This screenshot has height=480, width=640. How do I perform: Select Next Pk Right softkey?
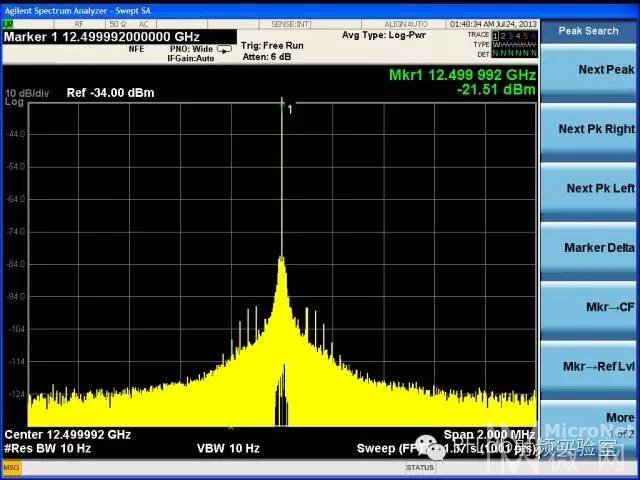[x=588, y=131]
